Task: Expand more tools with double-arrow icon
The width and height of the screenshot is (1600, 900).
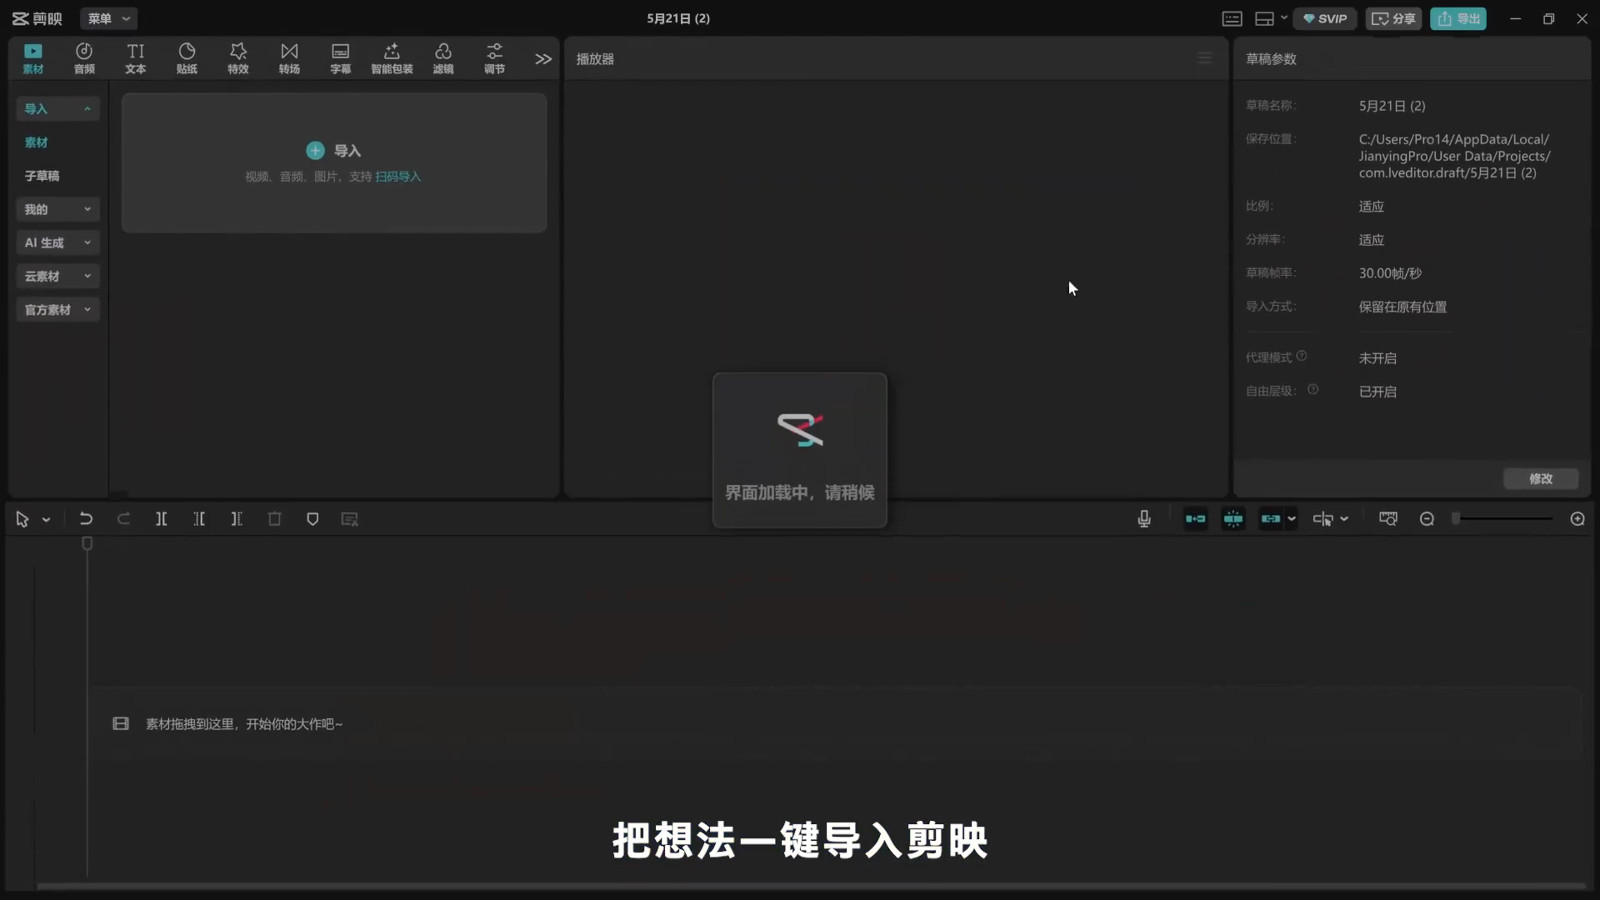Action: click(x=543, y=59)
